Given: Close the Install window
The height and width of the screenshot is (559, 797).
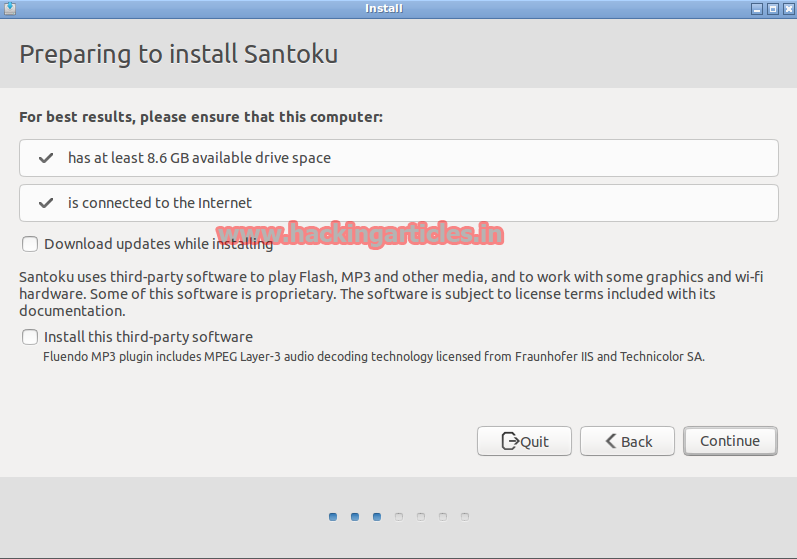Looking at the screenshot, I should coord(787,8).
